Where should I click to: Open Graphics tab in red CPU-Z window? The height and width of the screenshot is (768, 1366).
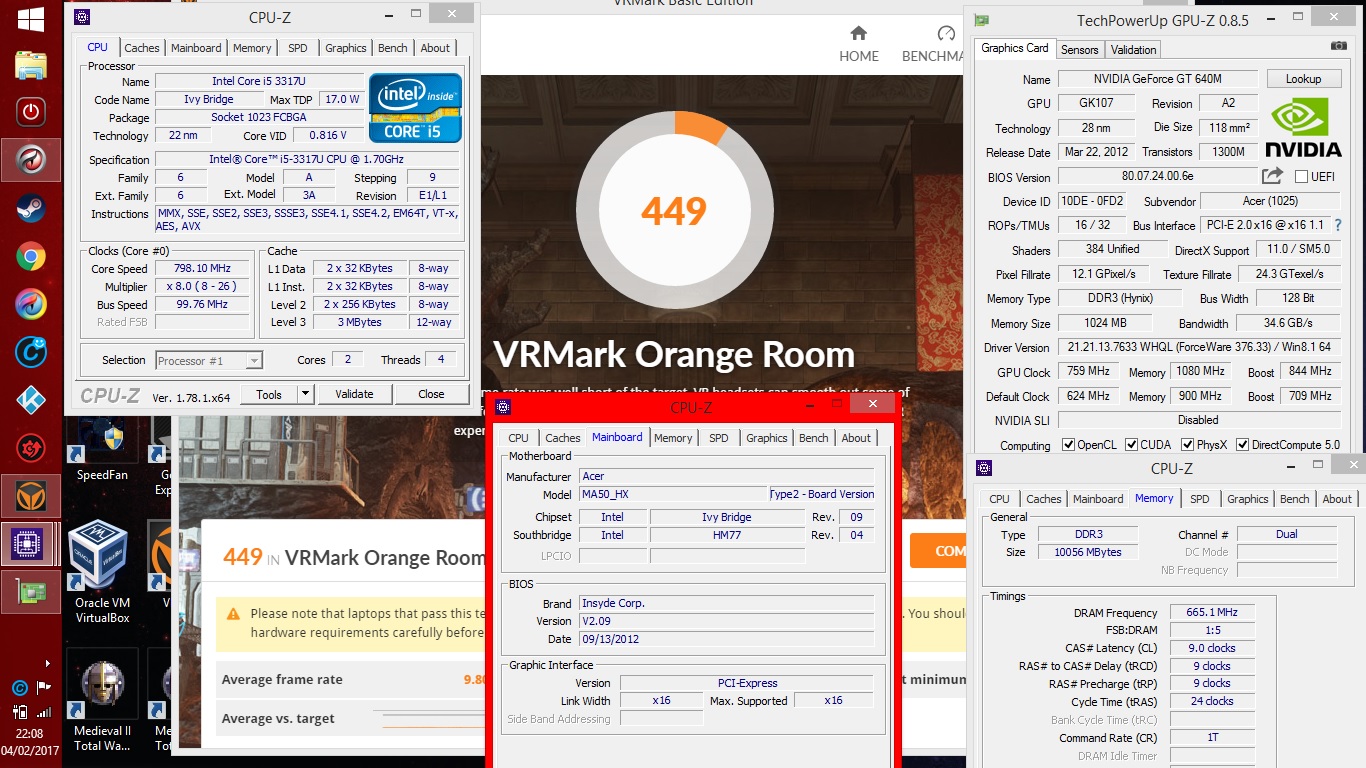point(767,438)
